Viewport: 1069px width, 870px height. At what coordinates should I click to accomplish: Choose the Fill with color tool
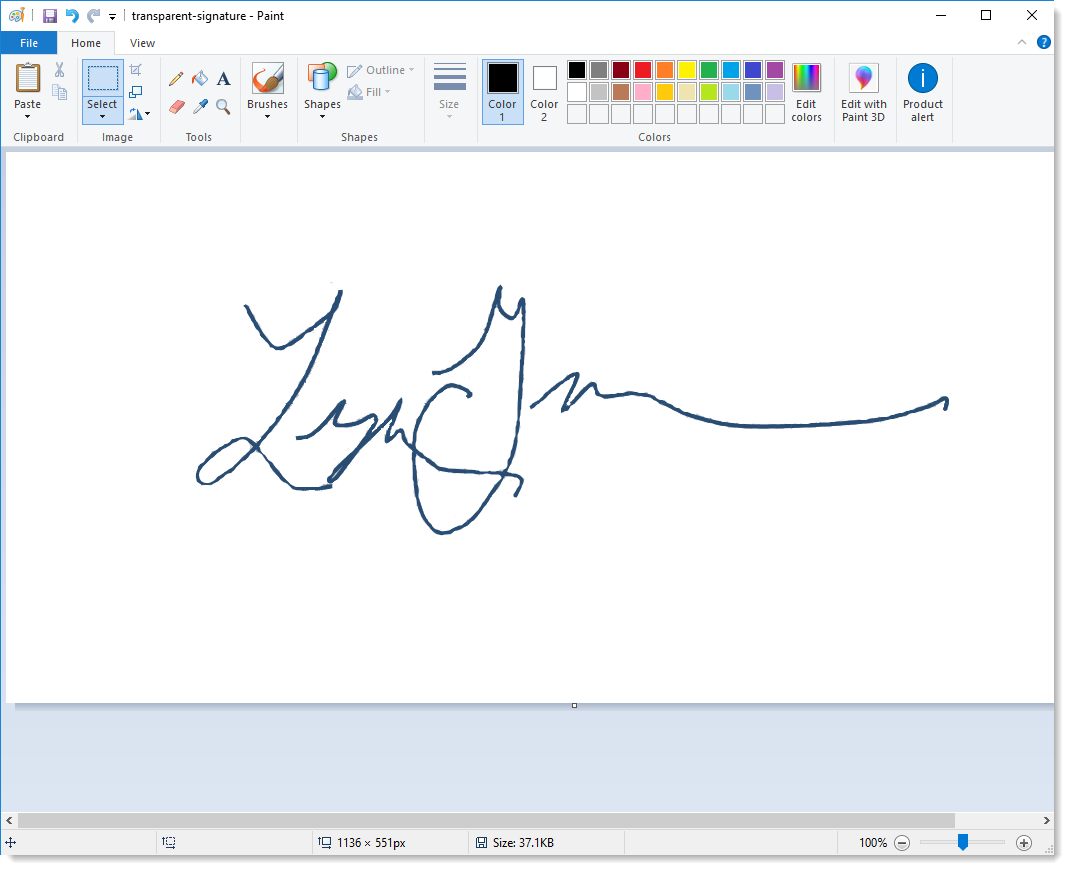pos(200,78)
